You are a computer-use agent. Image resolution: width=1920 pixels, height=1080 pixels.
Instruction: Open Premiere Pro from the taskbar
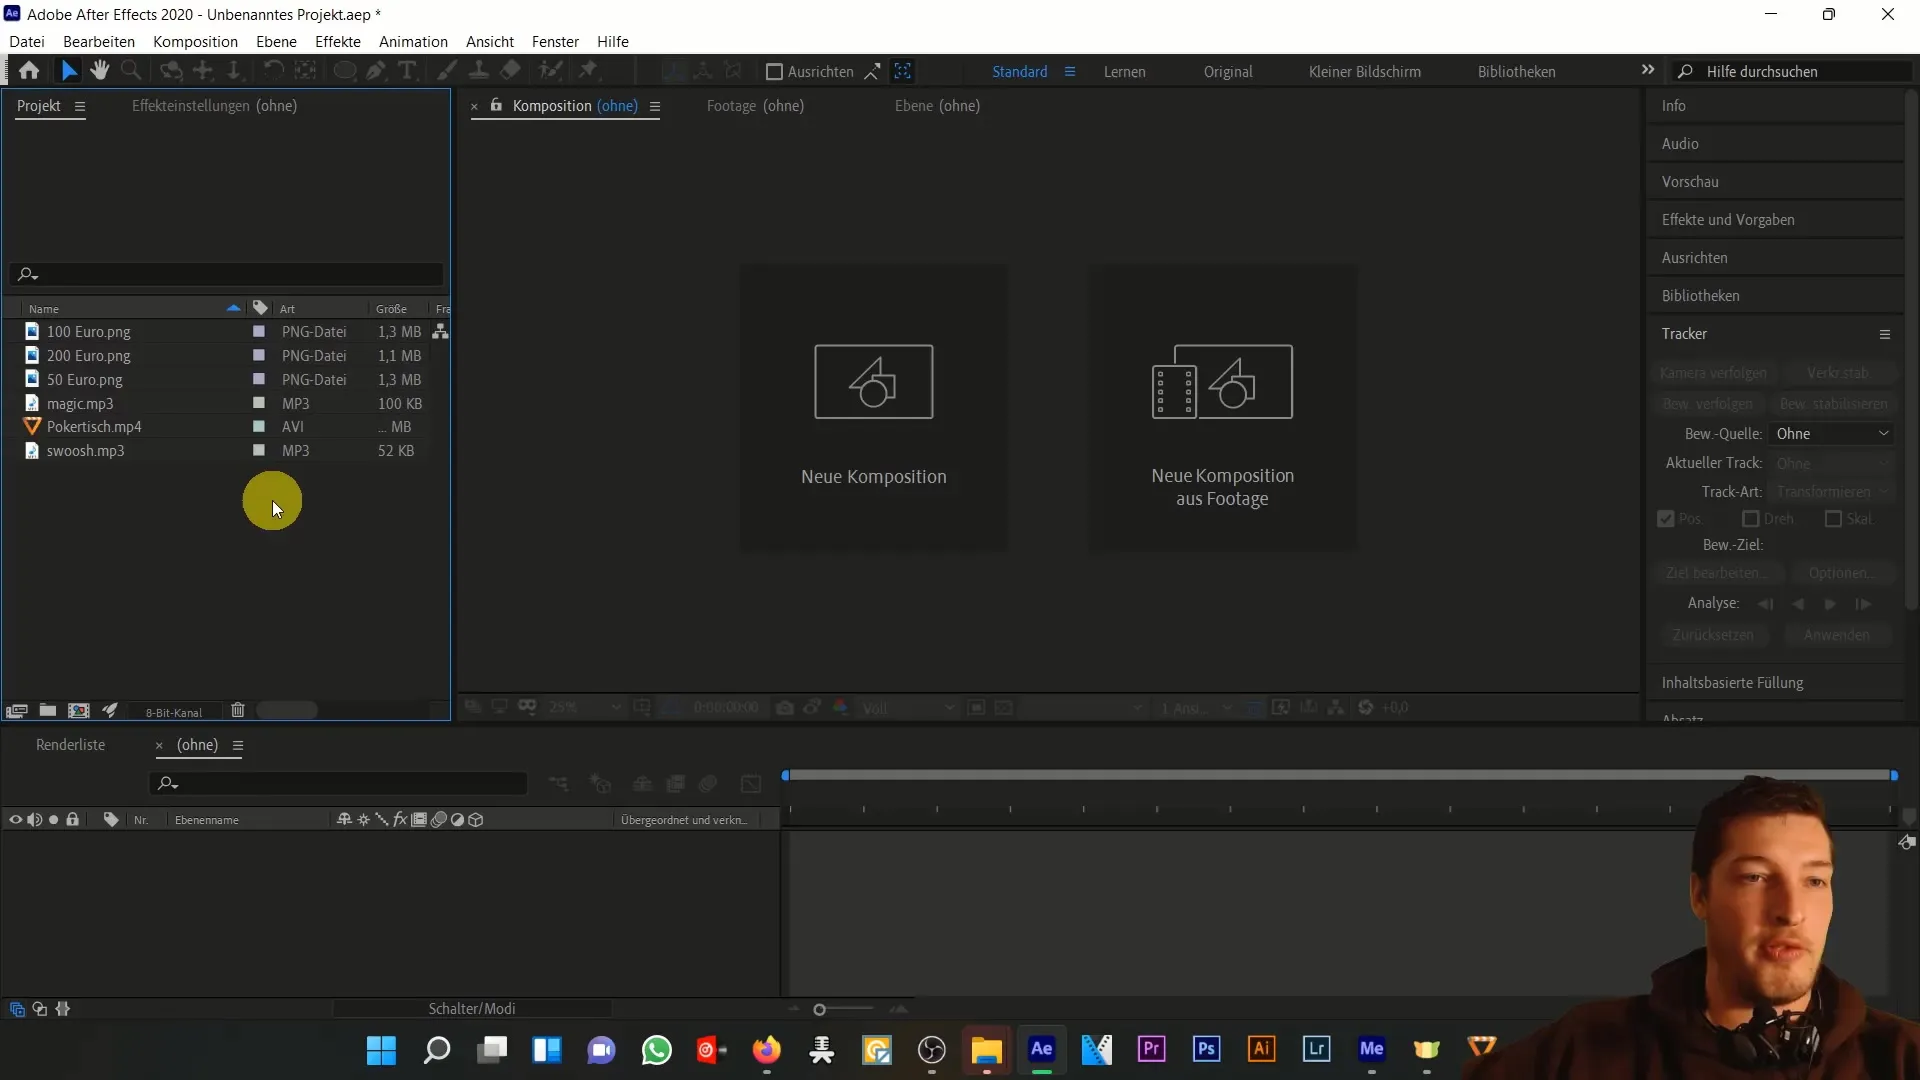click(1152, 1049)
